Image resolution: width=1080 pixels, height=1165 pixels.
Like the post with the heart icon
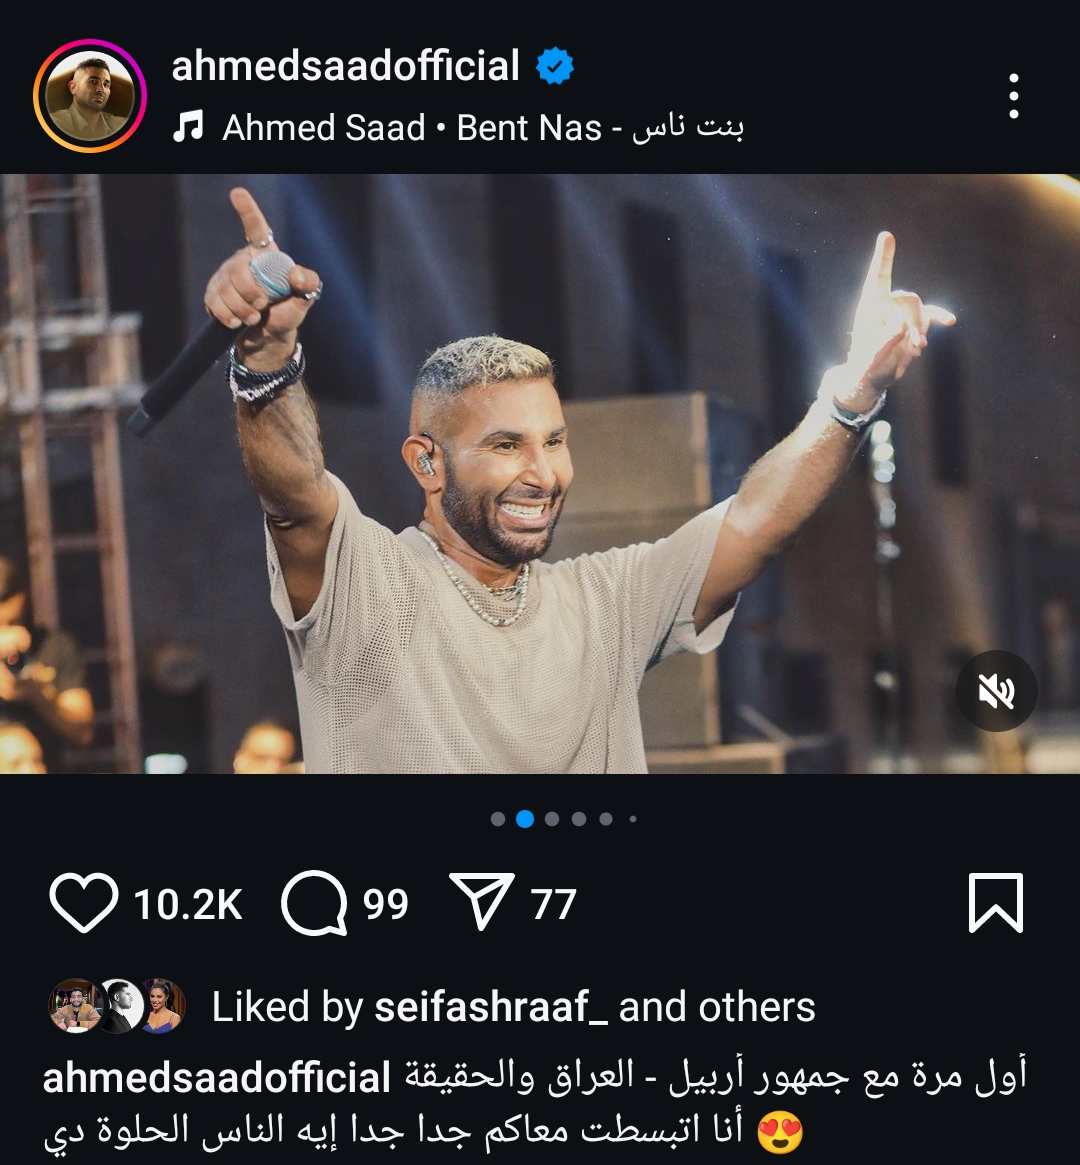tap(83, 903)
